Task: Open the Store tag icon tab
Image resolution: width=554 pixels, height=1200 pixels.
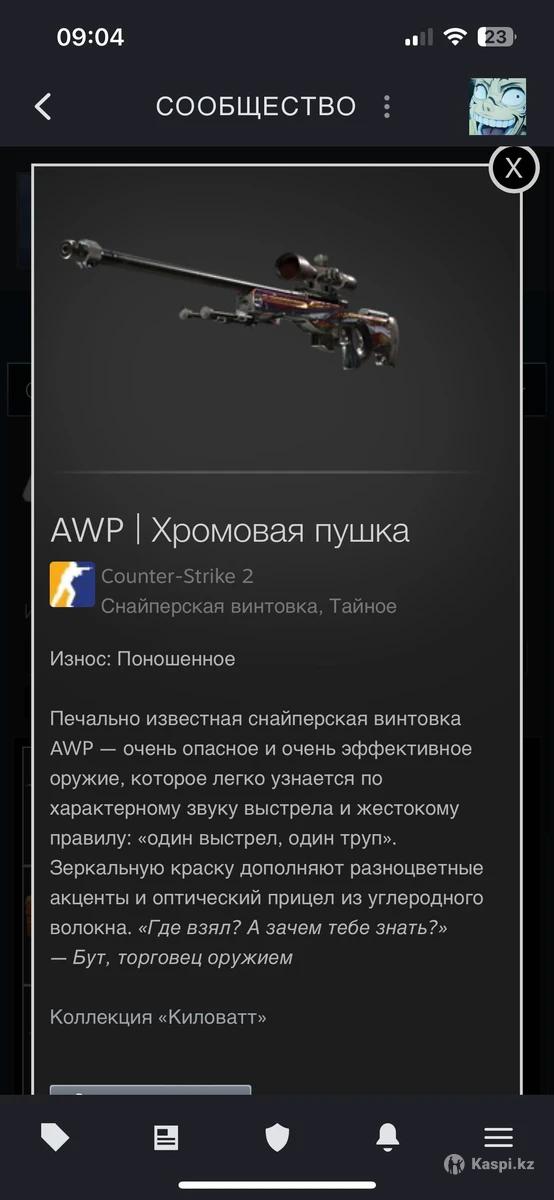Action: pos(55,1137)
